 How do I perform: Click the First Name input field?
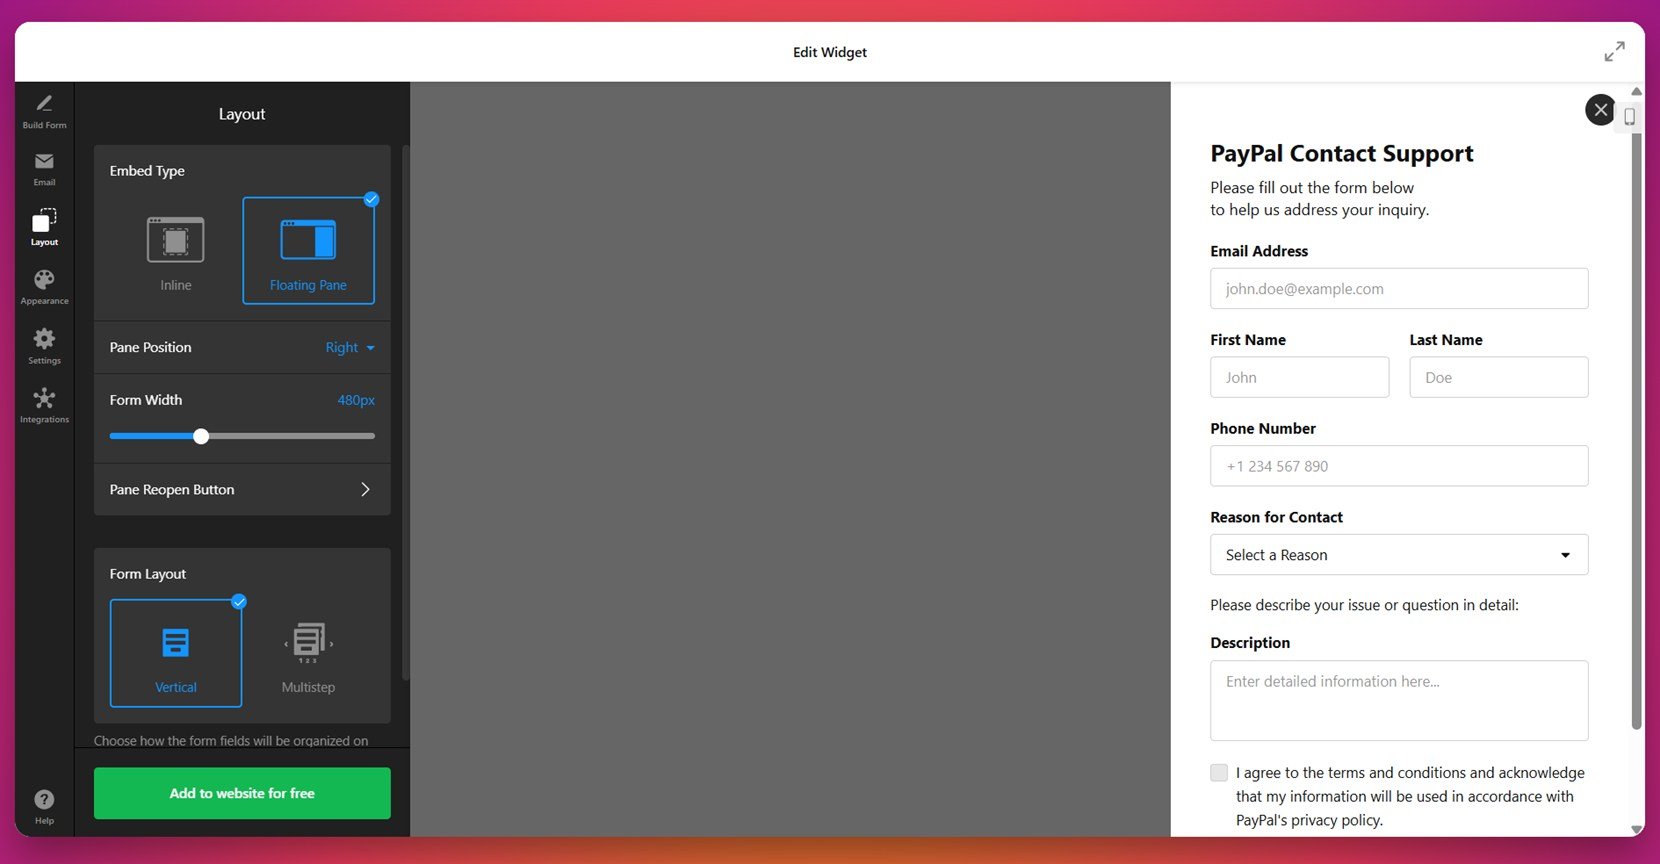[x=1299, y=377]
